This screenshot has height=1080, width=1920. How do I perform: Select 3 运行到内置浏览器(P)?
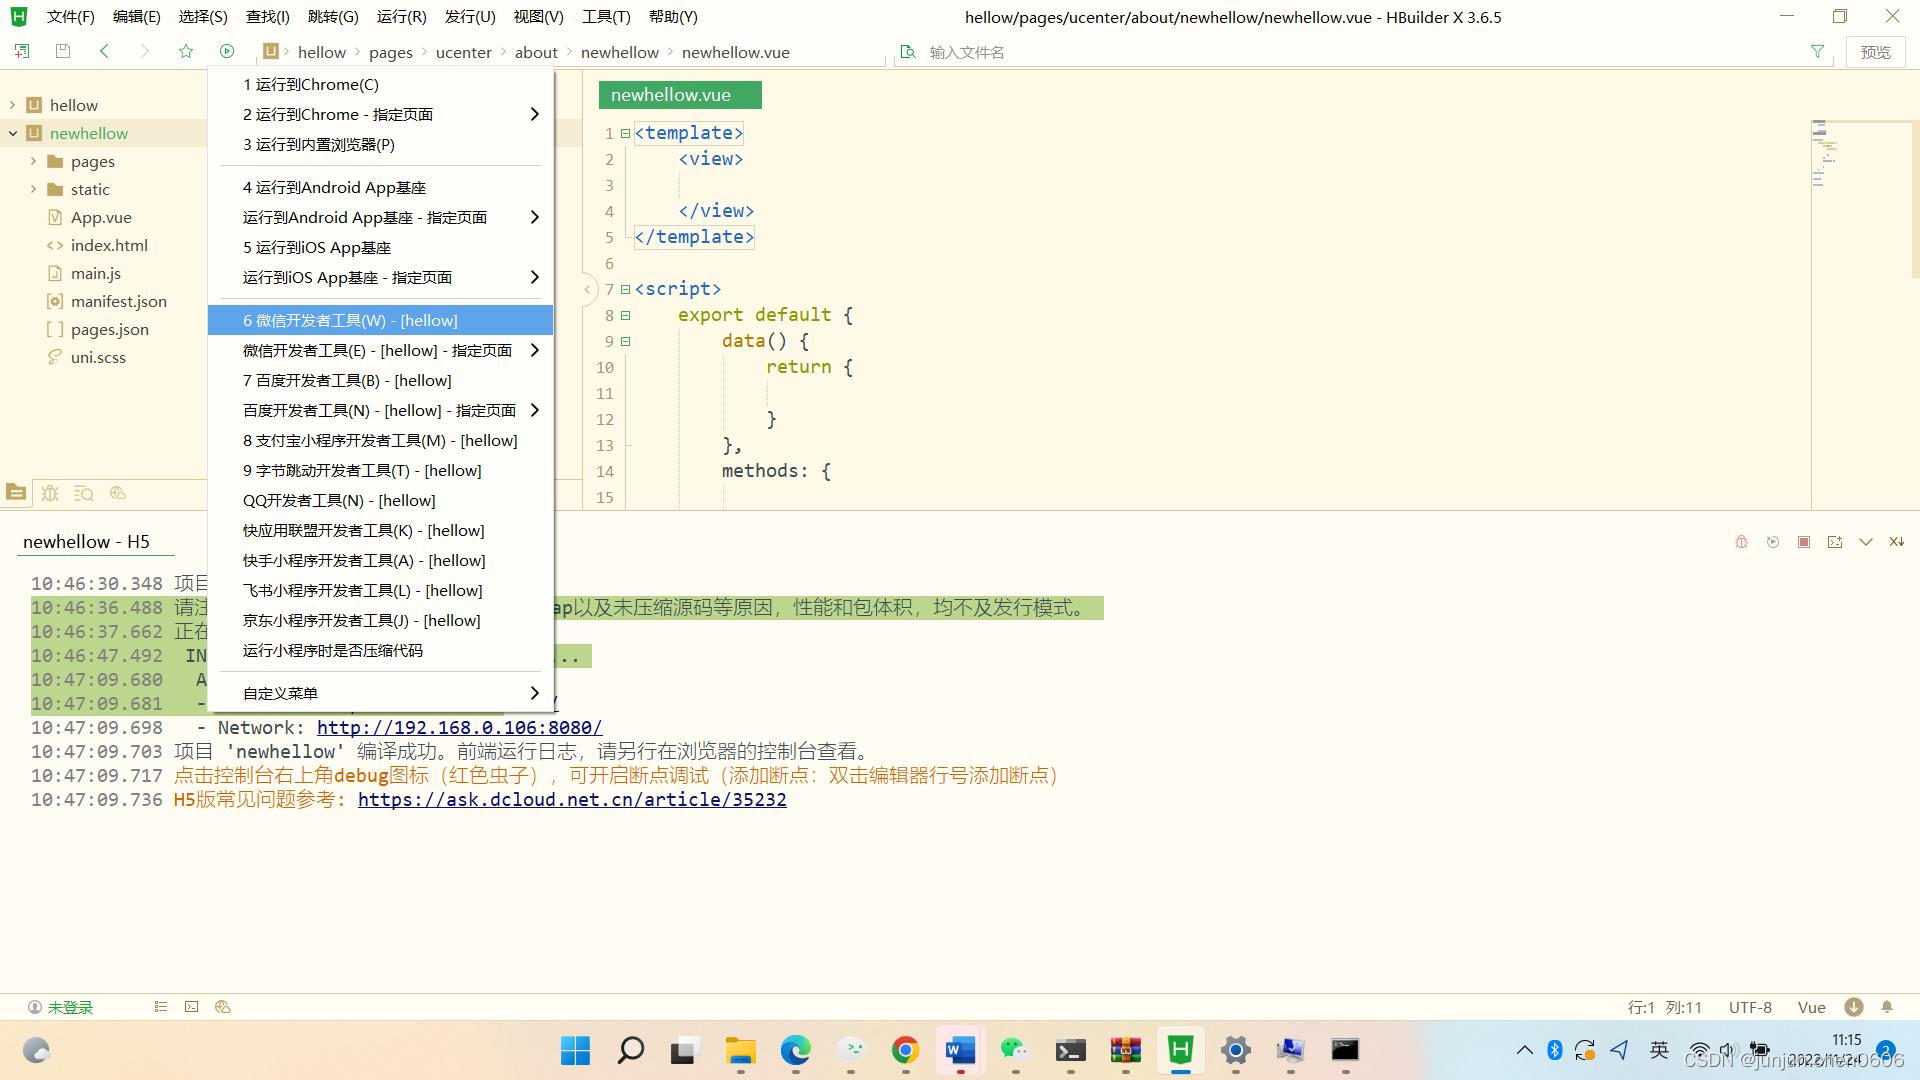click(380, 144)
